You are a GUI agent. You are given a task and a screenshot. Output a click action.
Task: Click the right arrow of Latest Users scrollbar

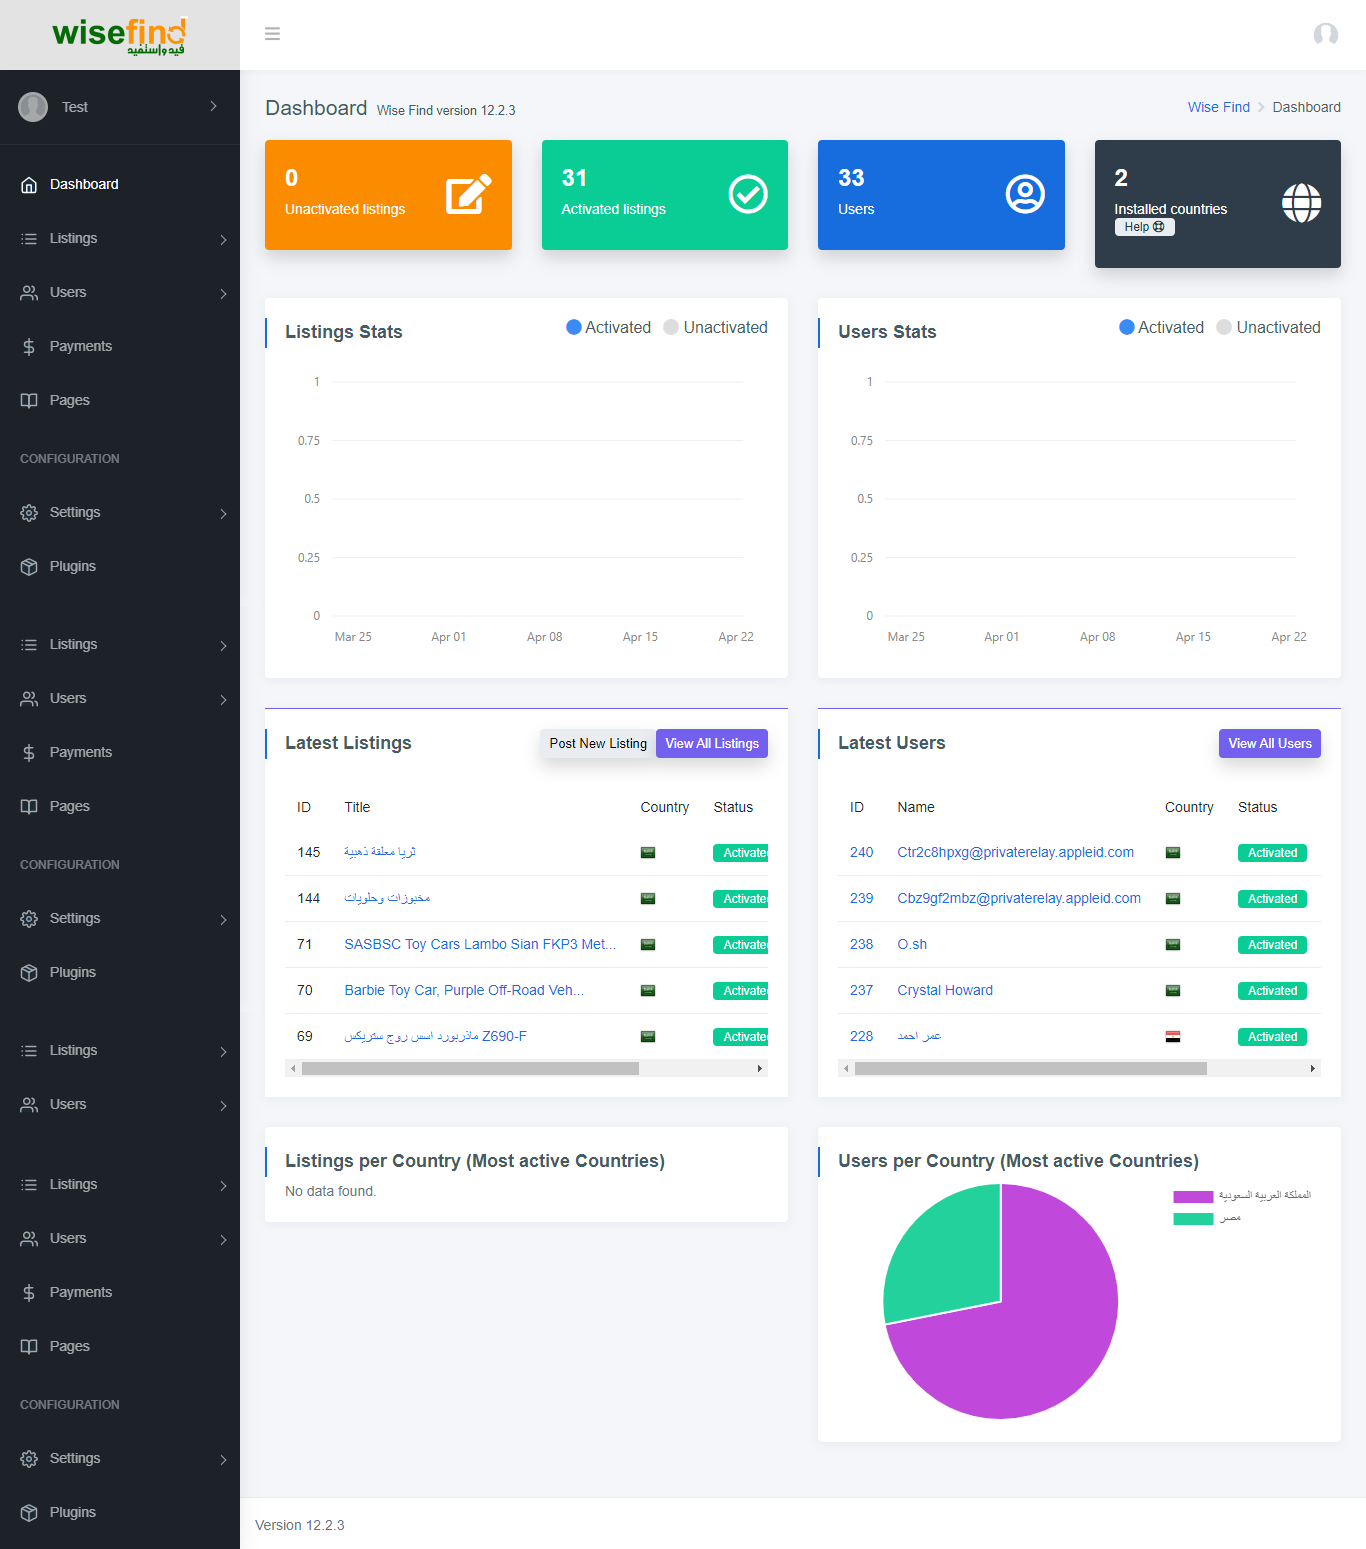(x=1313, y=1069)
